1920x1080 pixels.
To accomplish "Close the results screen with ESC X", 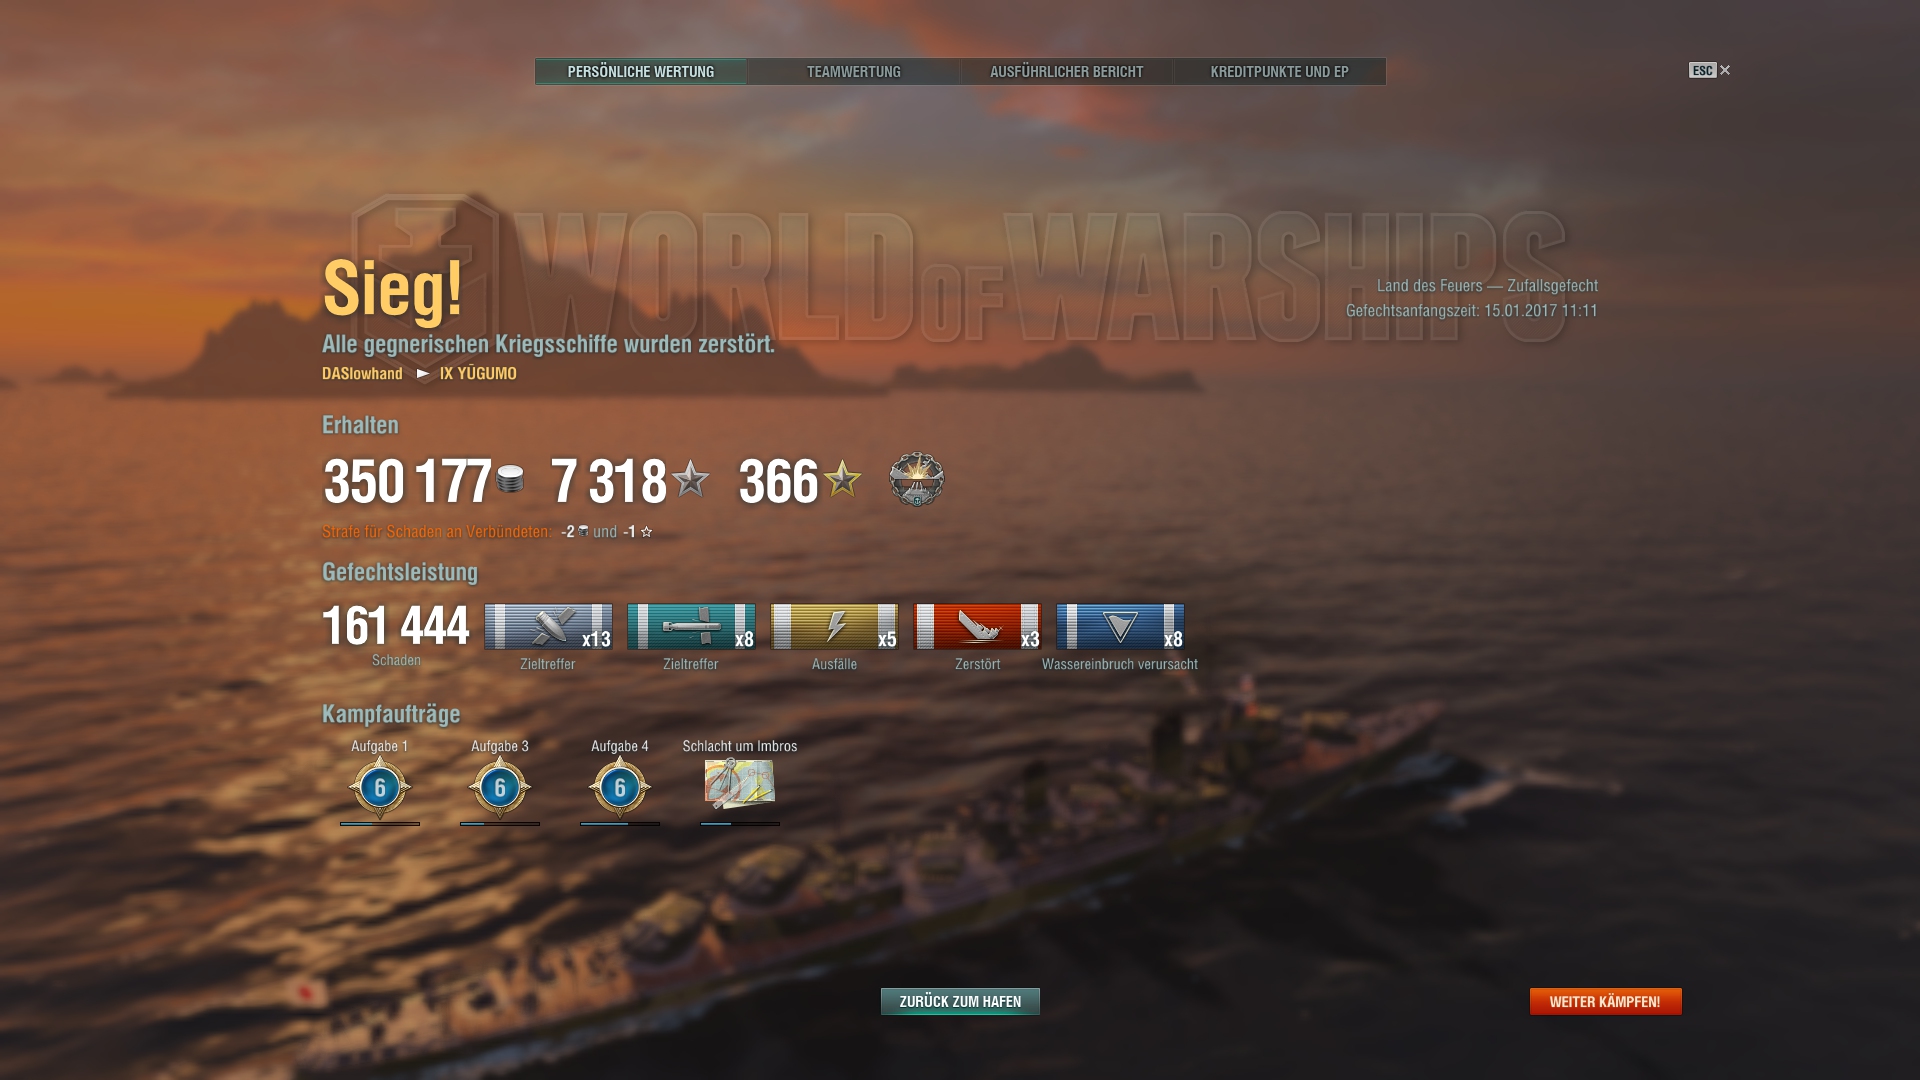I will (x=1710, y=70).
